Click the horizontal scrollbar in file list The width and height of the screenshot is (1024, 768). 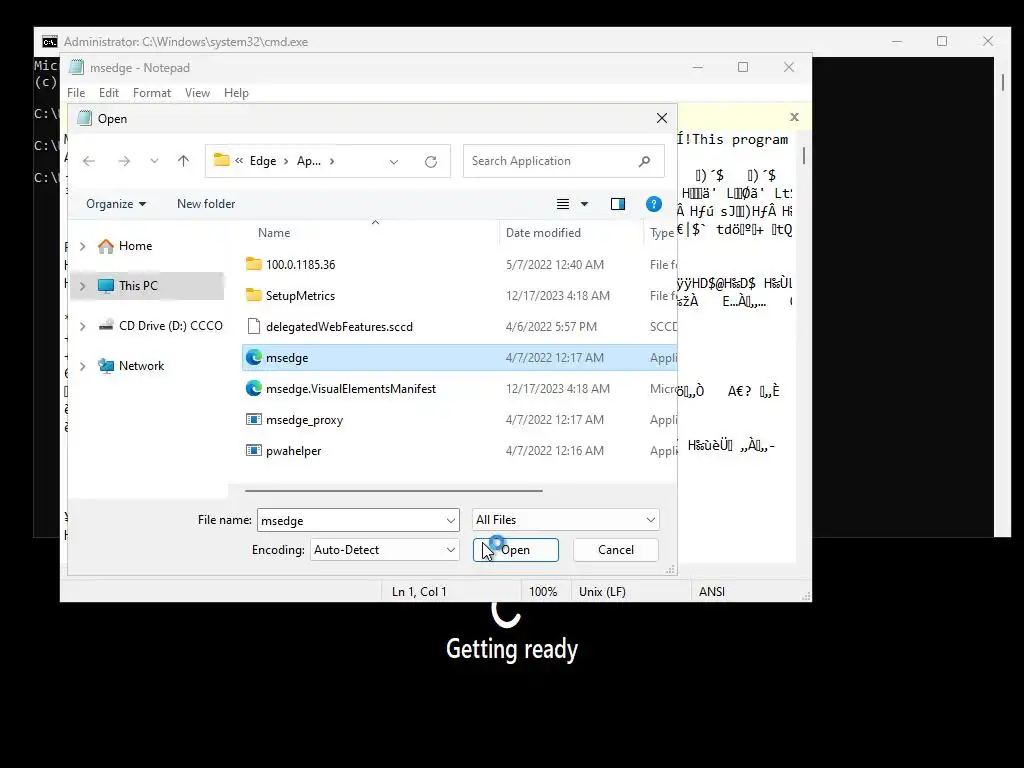coord(394,490)
